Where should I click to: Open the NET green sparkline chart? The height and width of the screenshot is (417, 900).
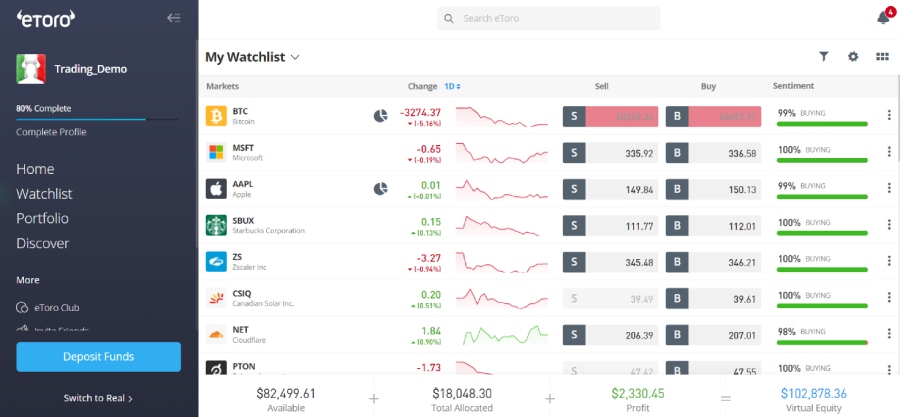(x=505, y=334)
